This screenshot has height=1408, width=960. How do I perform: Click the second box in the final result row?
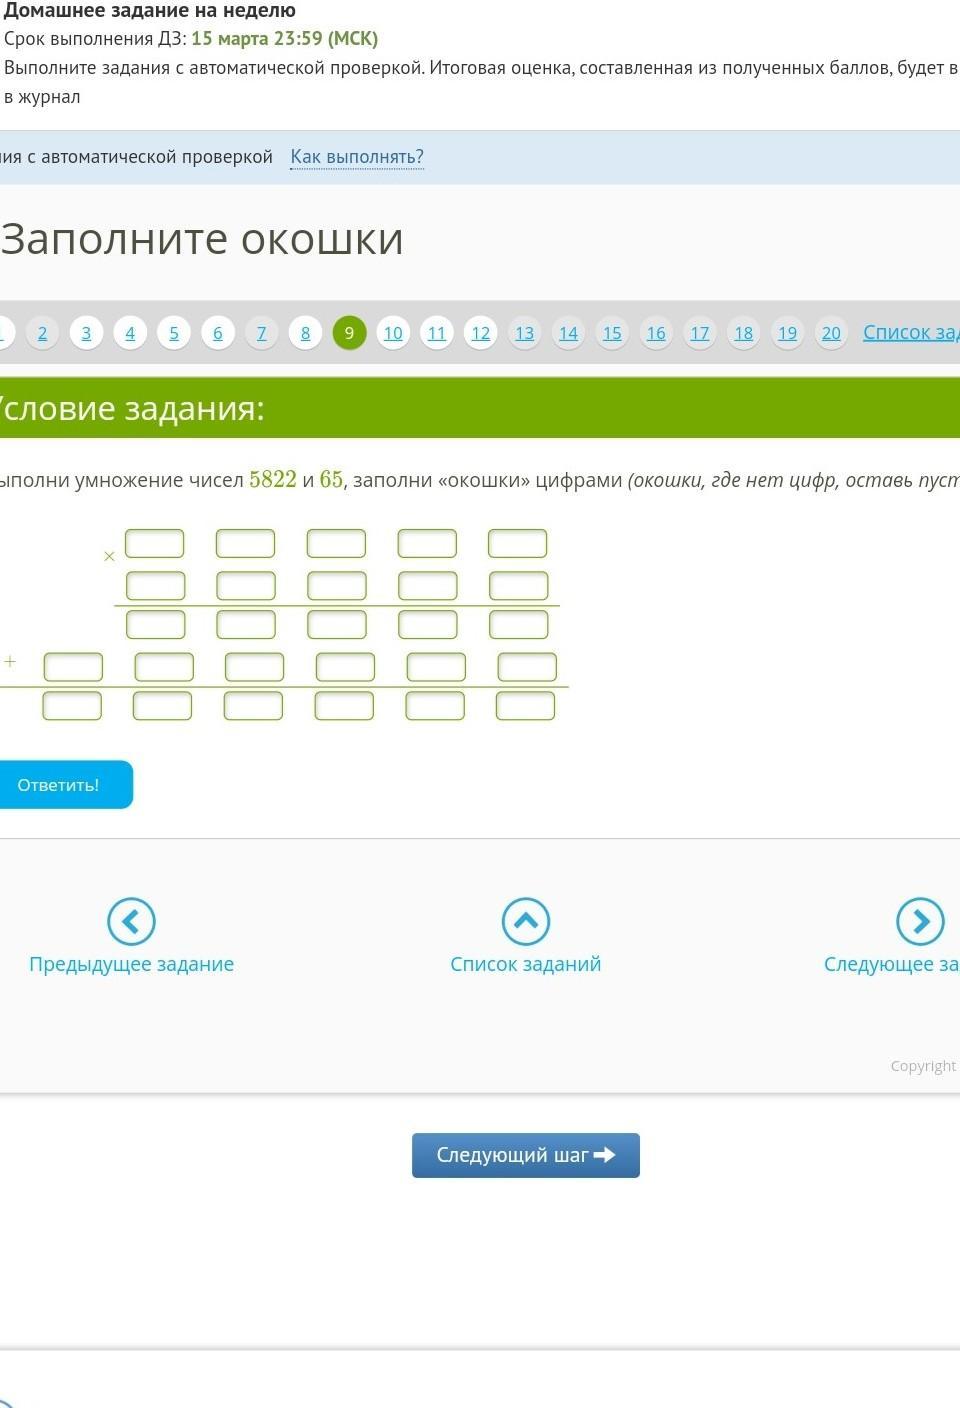(x=162, y=706)
